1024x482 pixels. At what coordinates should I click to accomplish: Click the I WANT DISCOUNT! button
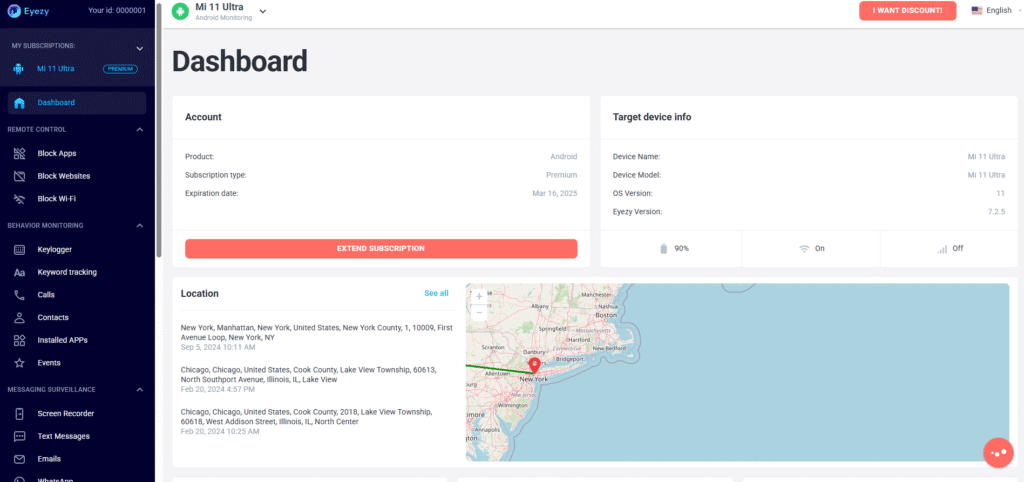point(907,10)
